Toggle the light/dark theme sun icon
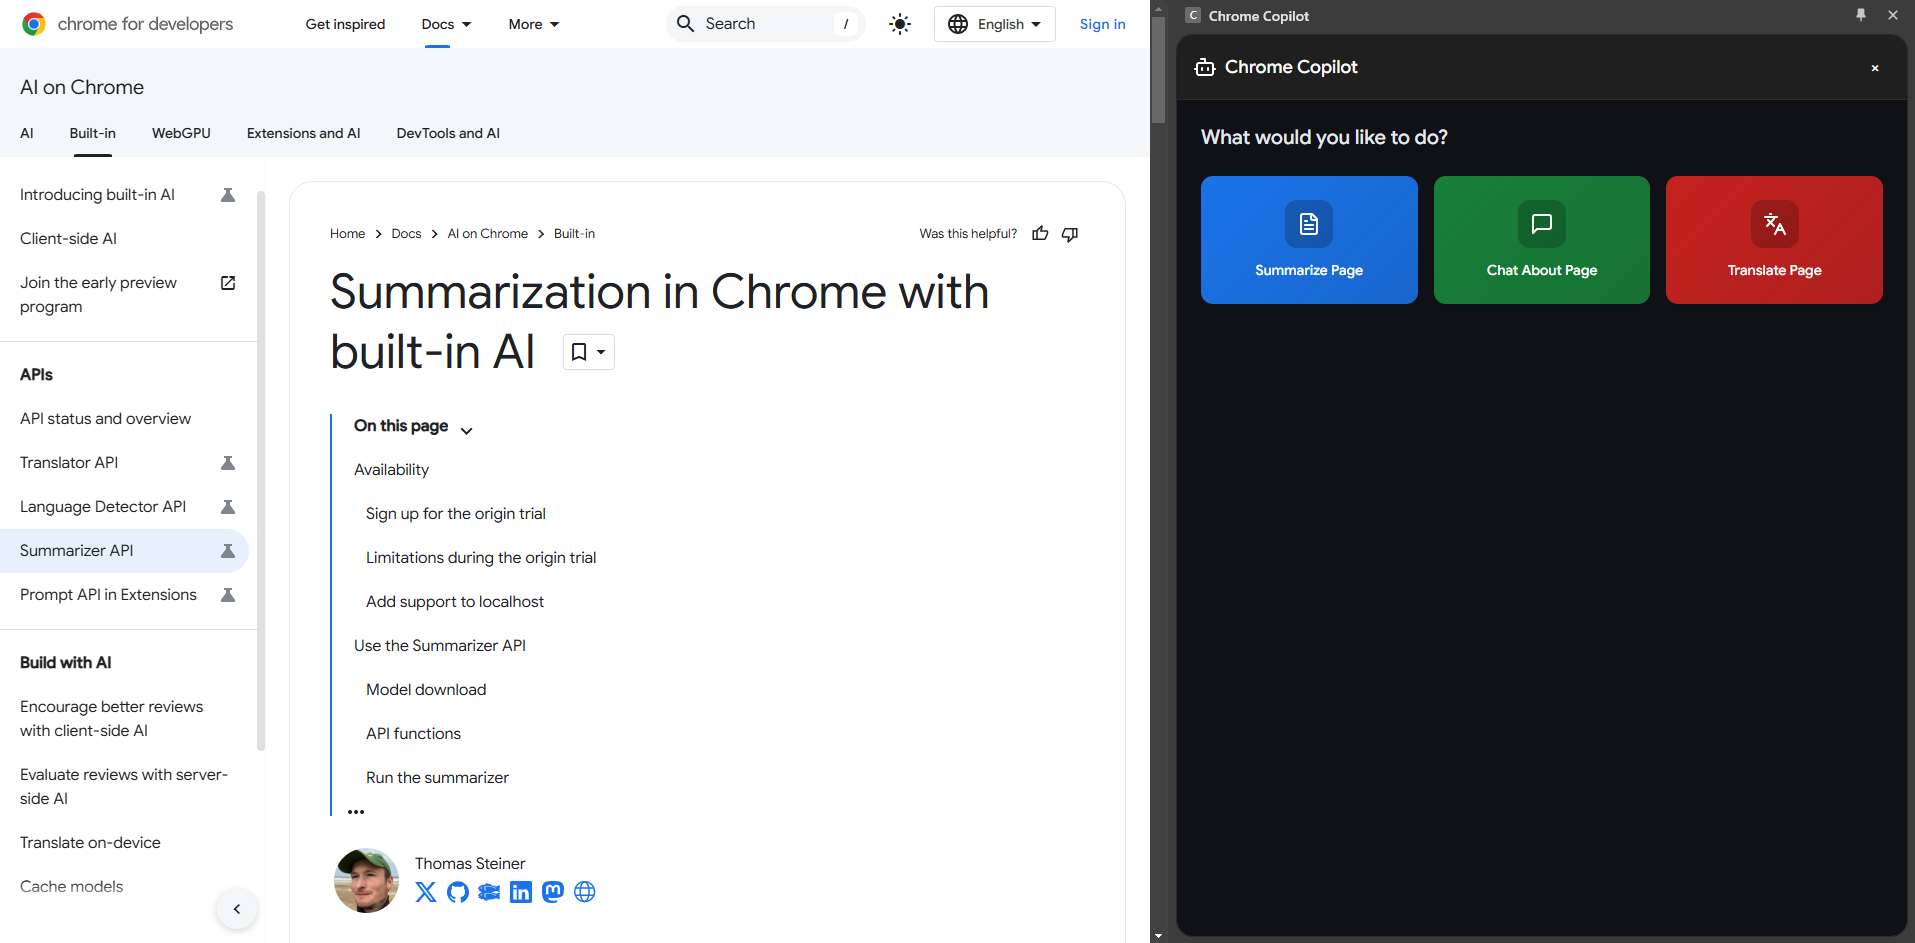The image size is (1915, 943). coord(900,24)
